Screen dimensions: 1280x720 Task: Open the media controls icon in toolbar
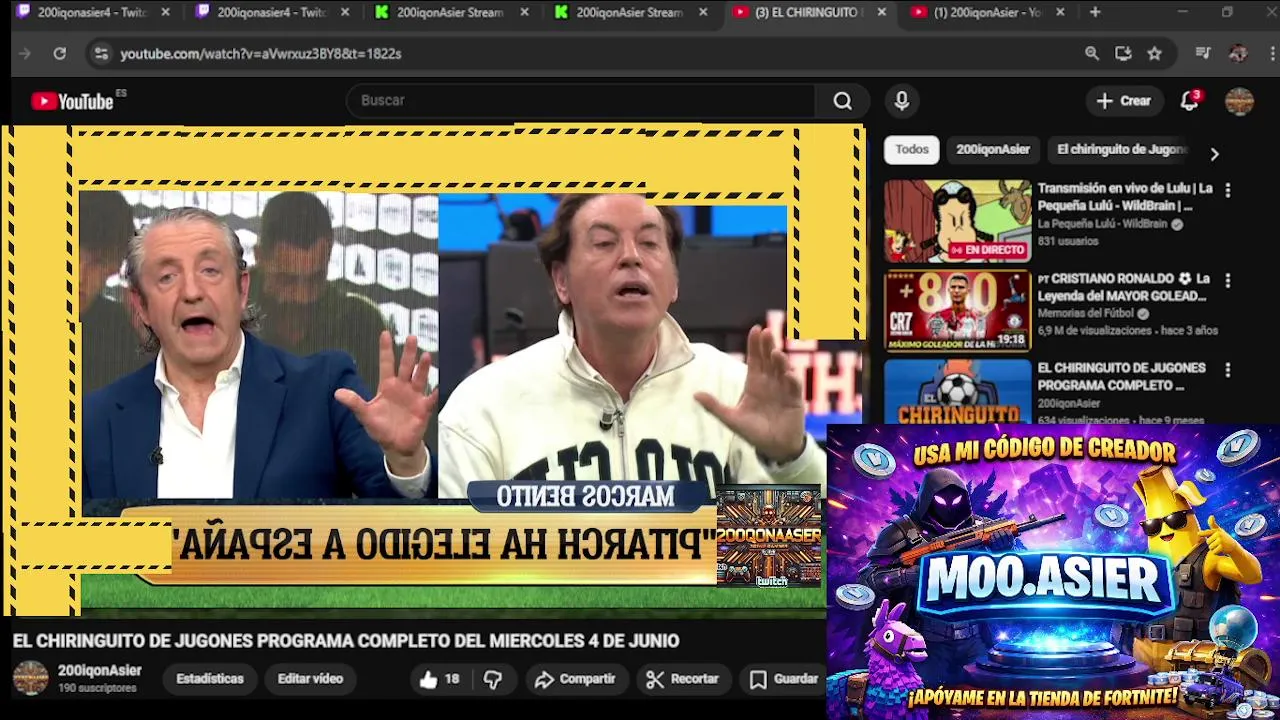(1203, 54)
